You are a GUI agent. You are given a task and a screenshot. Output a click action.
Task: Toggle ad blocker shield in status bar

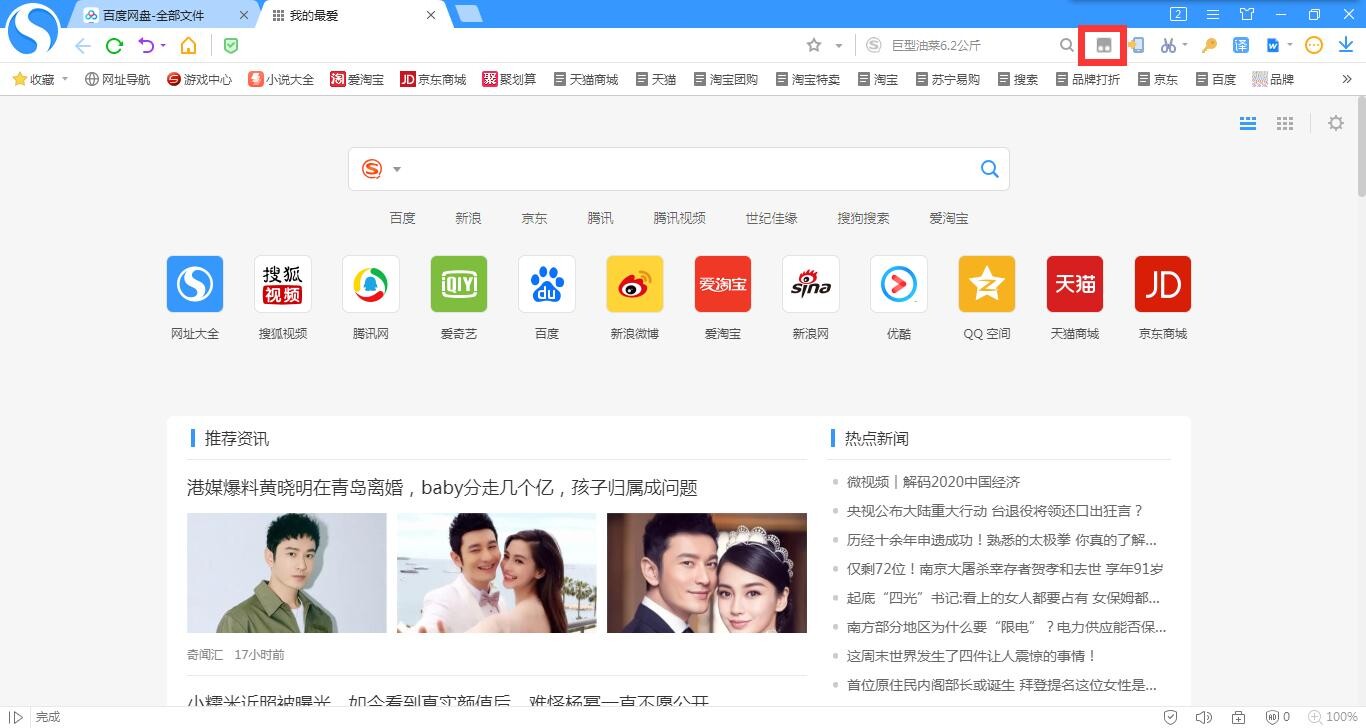click(x=1273, y=717)
